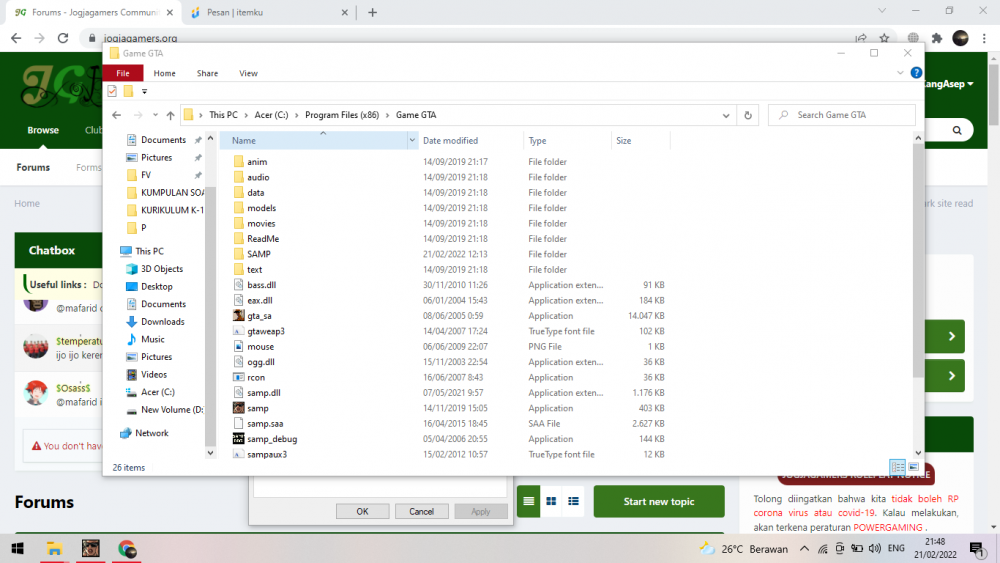This screenshot has width=1000, height=563.
Task: Open the gta_sa application icon
Action: (239, 316)
